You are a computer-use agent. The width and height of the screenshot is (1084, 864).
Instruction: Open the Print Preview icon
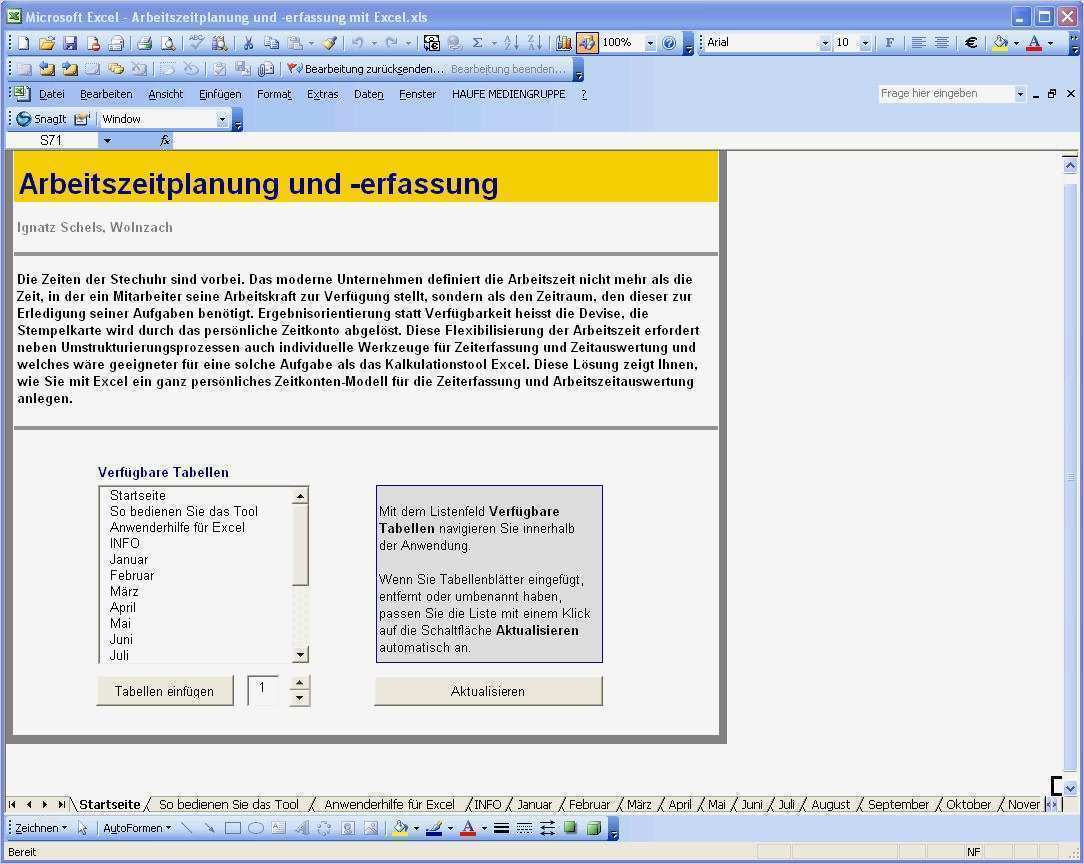coord(168,44)
